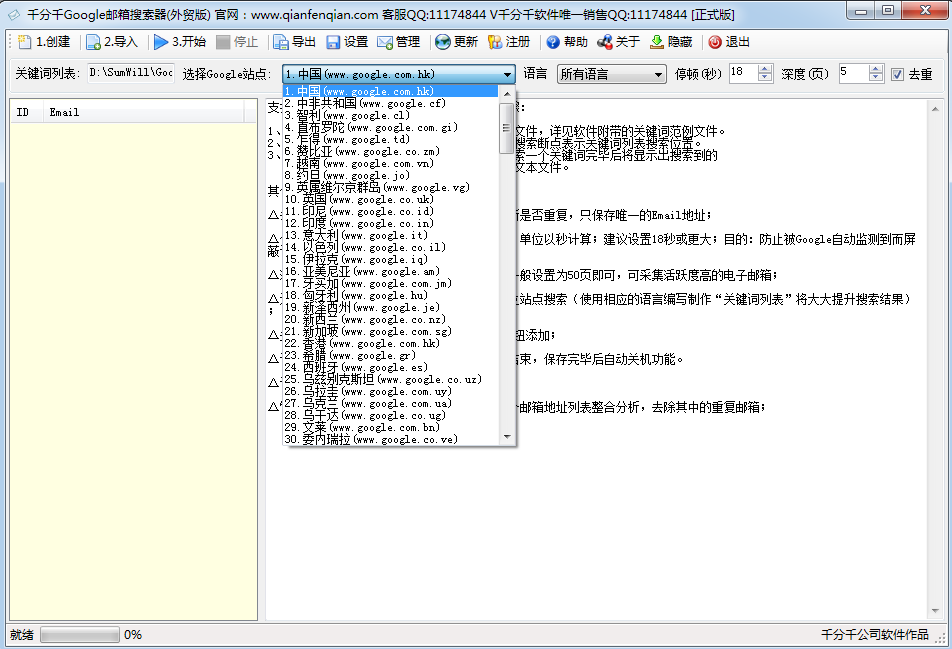Screen dimensions: 952x649
Task: Select 9. 英属维尔京群岛 (www.google.vg) option
Action: [x=390, y=188]
